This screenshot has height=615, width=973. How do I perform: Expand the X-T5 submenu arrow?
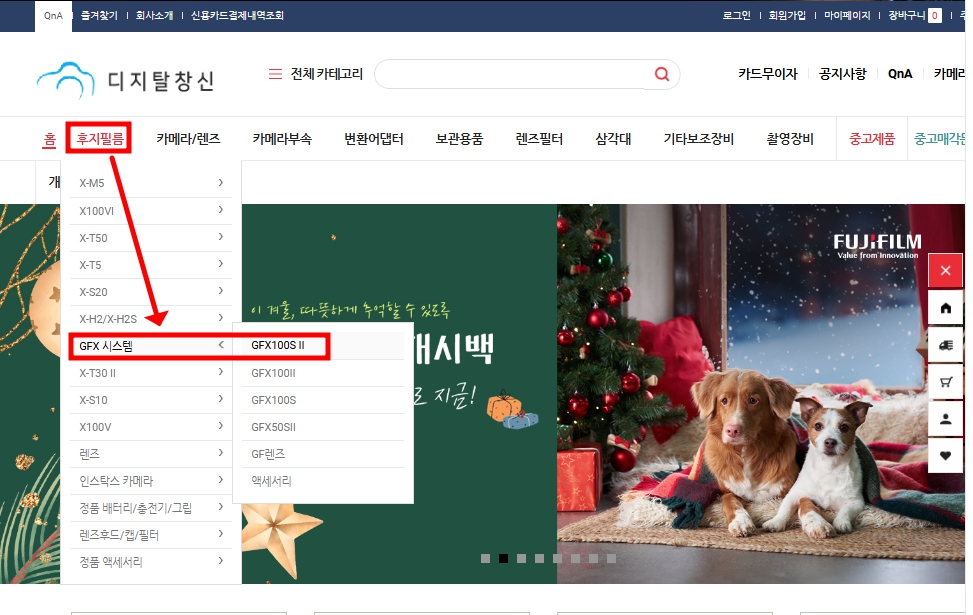pos(220,264)
